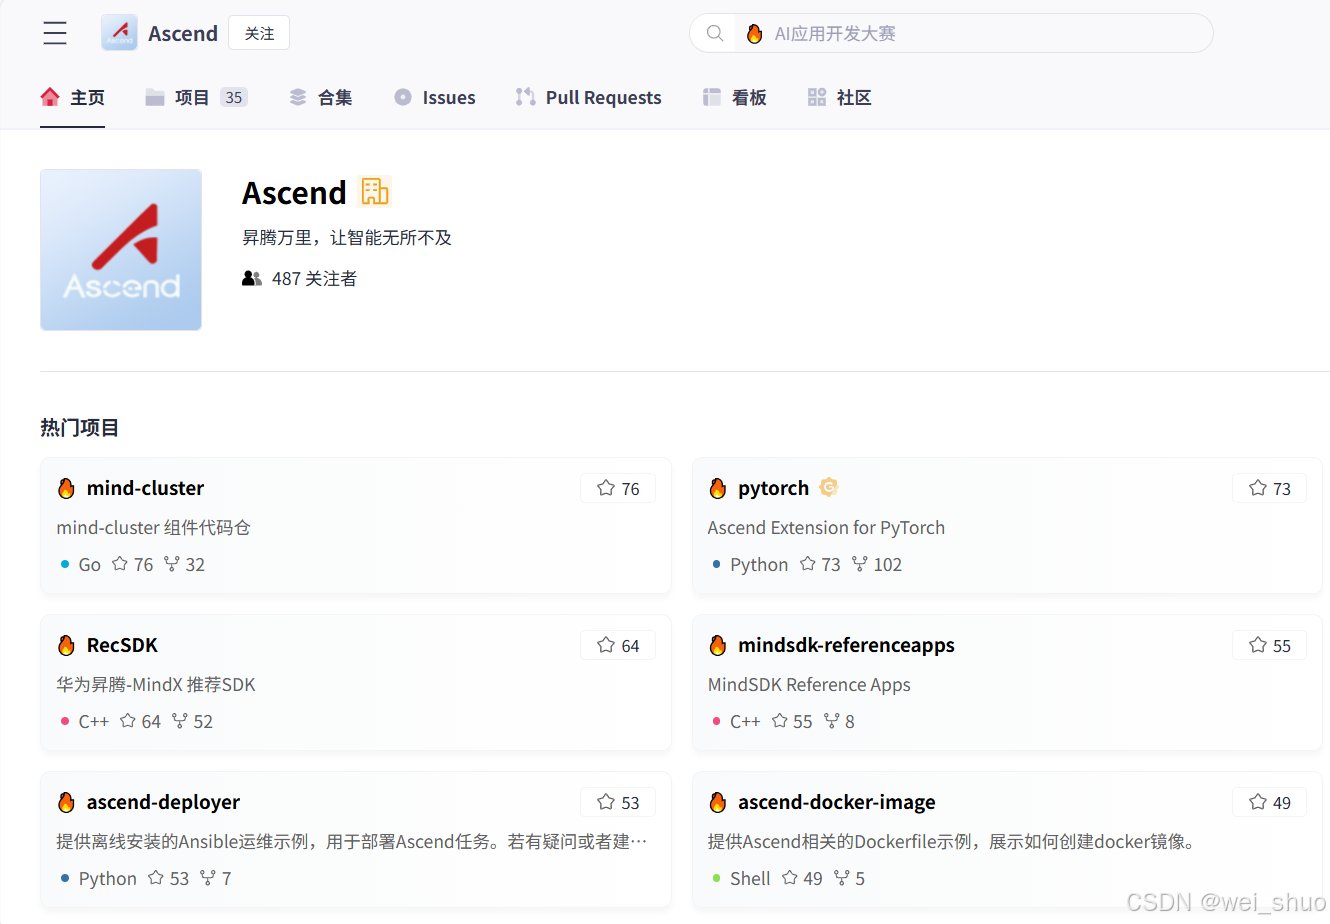1330x924 pixels.
Task: Click the 'Ascend Extension for PyTorch' description
Action: 826,527
